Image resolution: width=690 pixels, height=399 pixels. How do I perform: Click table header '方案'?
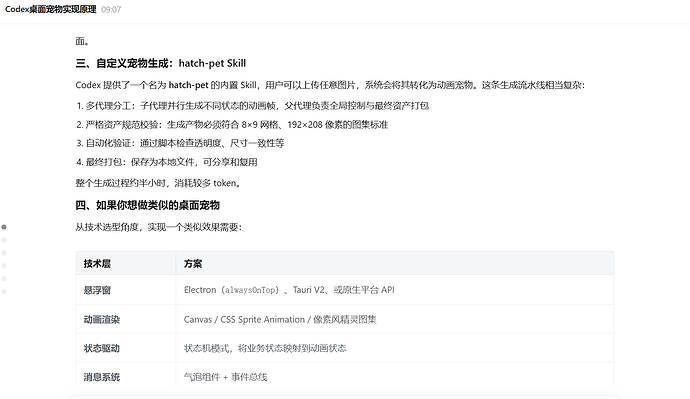click(x=193, y=264)
